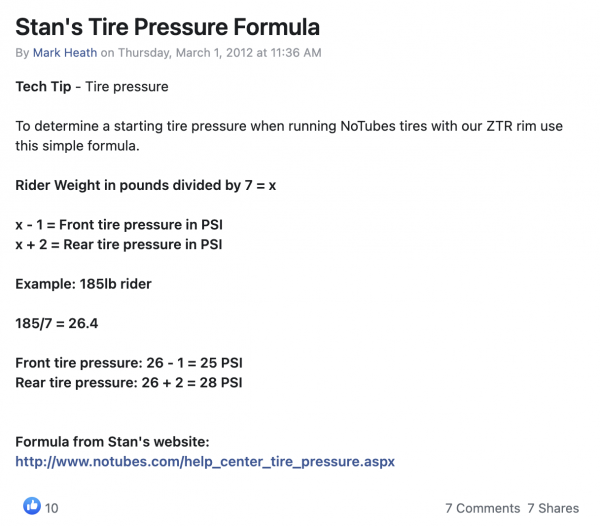The image size is (600, 526).
Task: Open the like count showing 10
Action: click(52, 508)
